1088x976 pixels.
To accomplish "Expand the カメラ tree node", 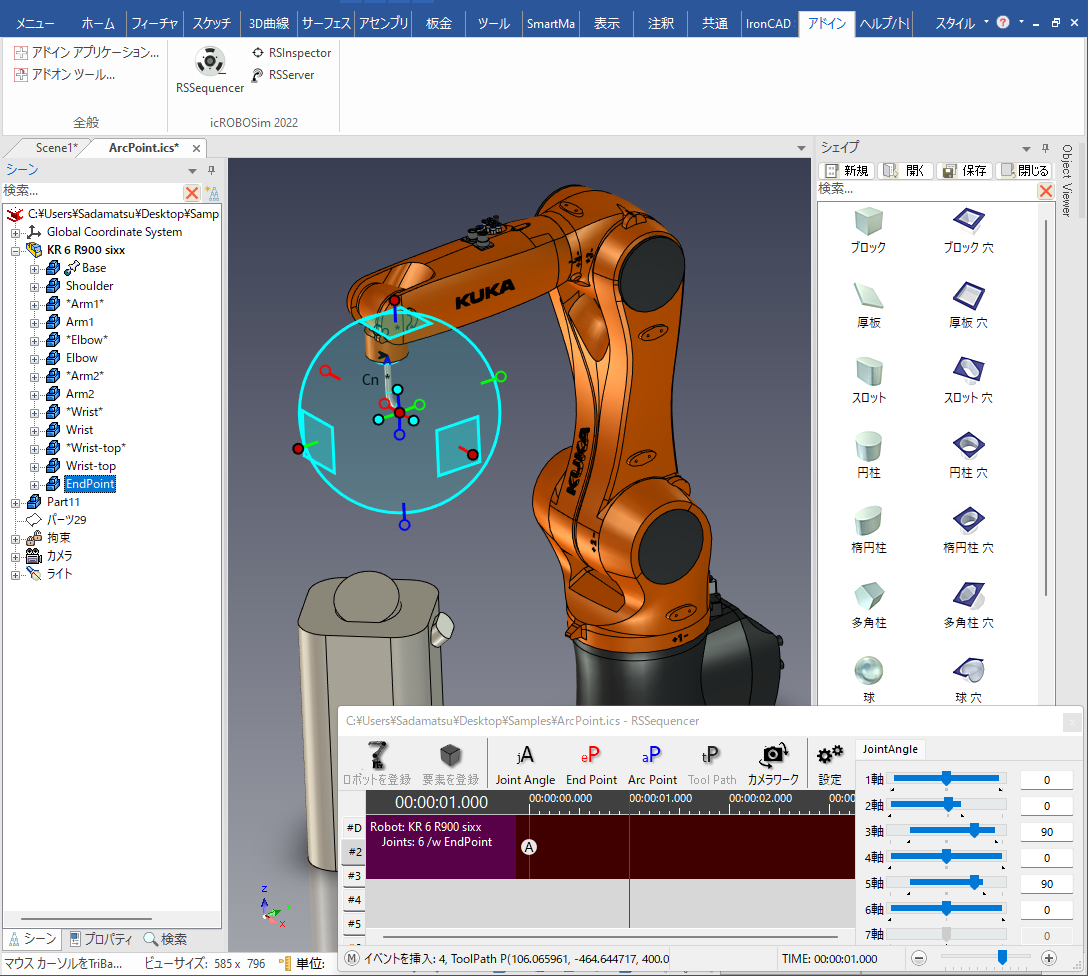I will [x=16, y=556].
